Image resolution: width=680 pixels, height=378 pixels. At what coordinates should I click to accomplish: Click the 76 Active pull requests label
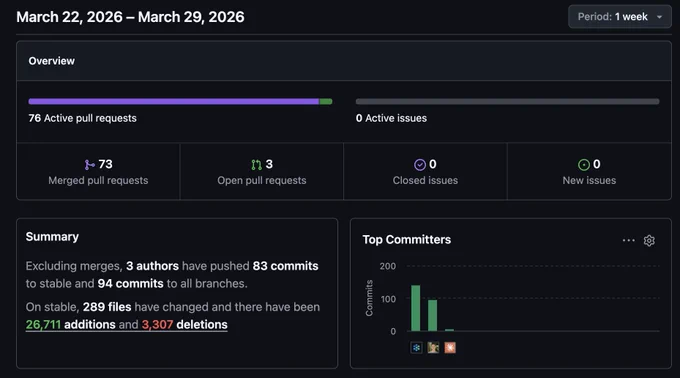82,118
